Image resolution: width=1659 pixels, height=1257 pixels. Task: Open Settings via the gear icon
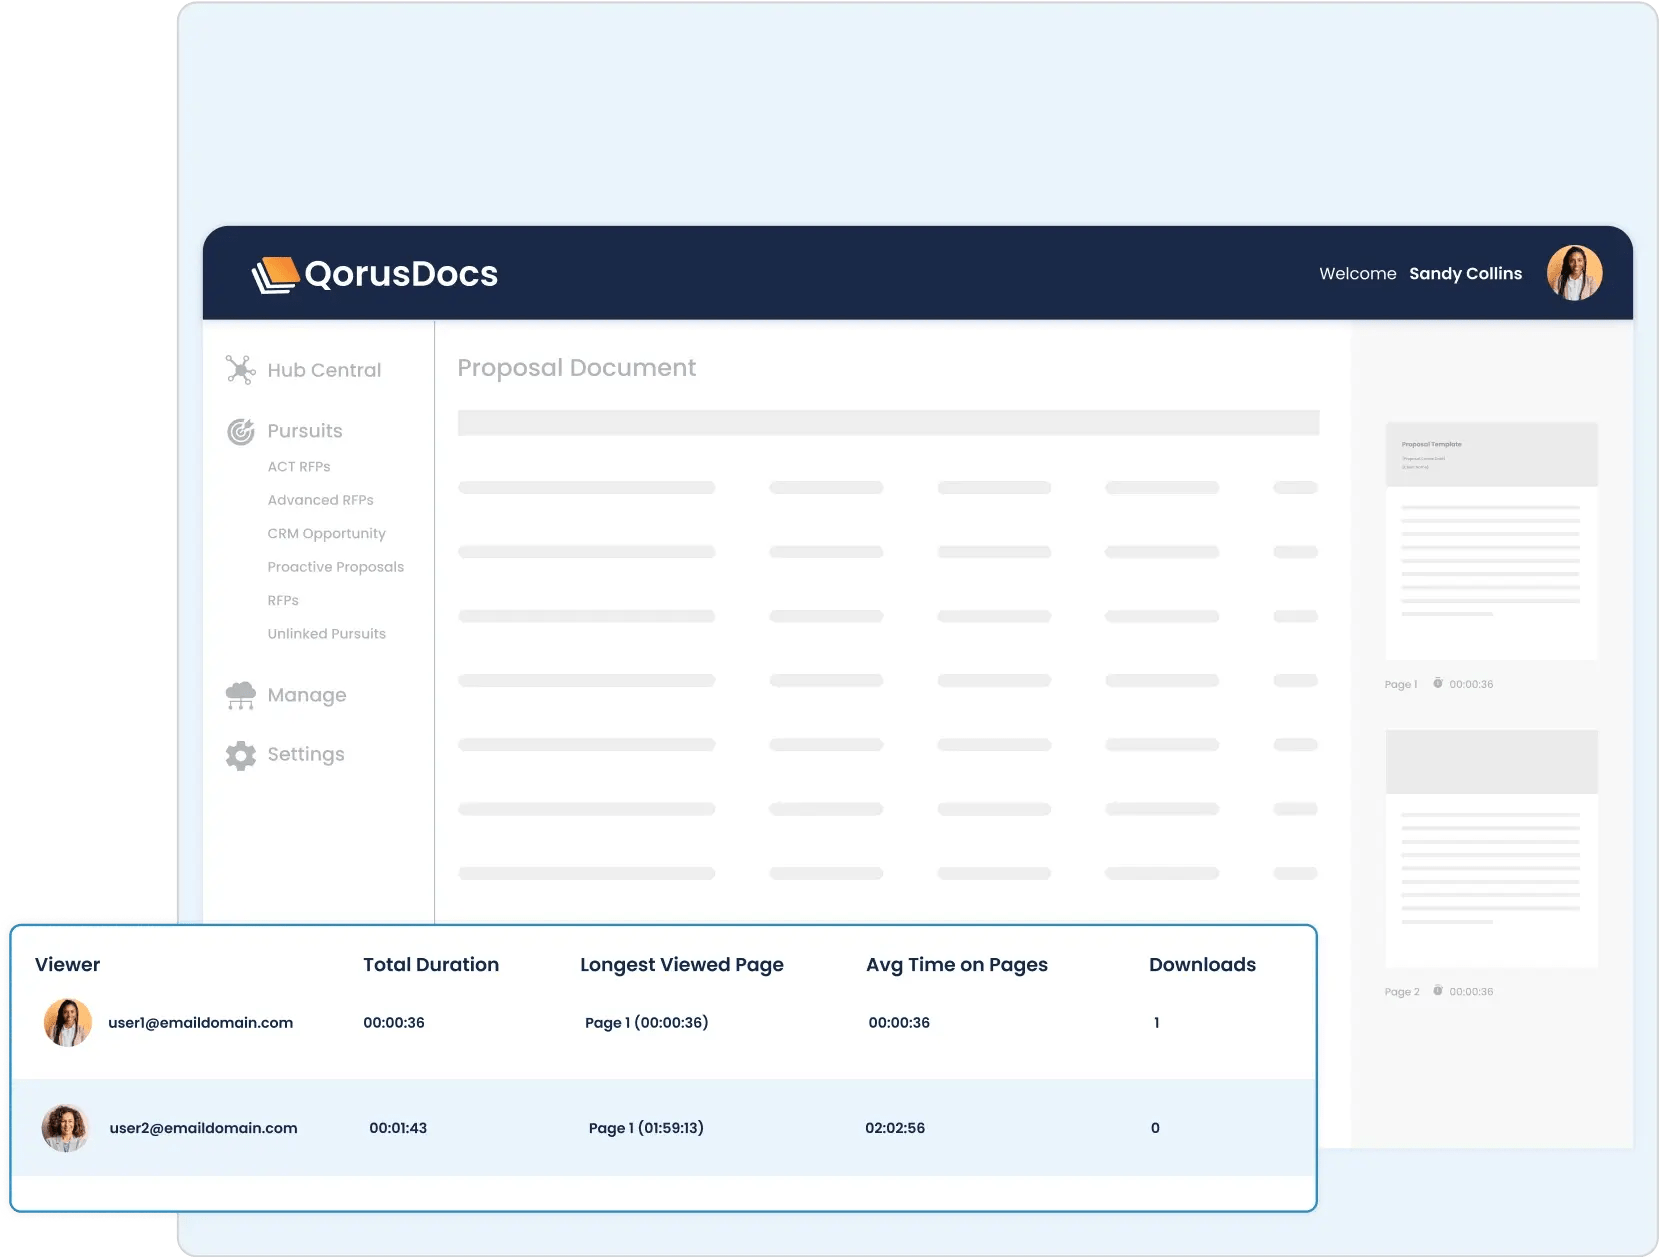point(239,754)
